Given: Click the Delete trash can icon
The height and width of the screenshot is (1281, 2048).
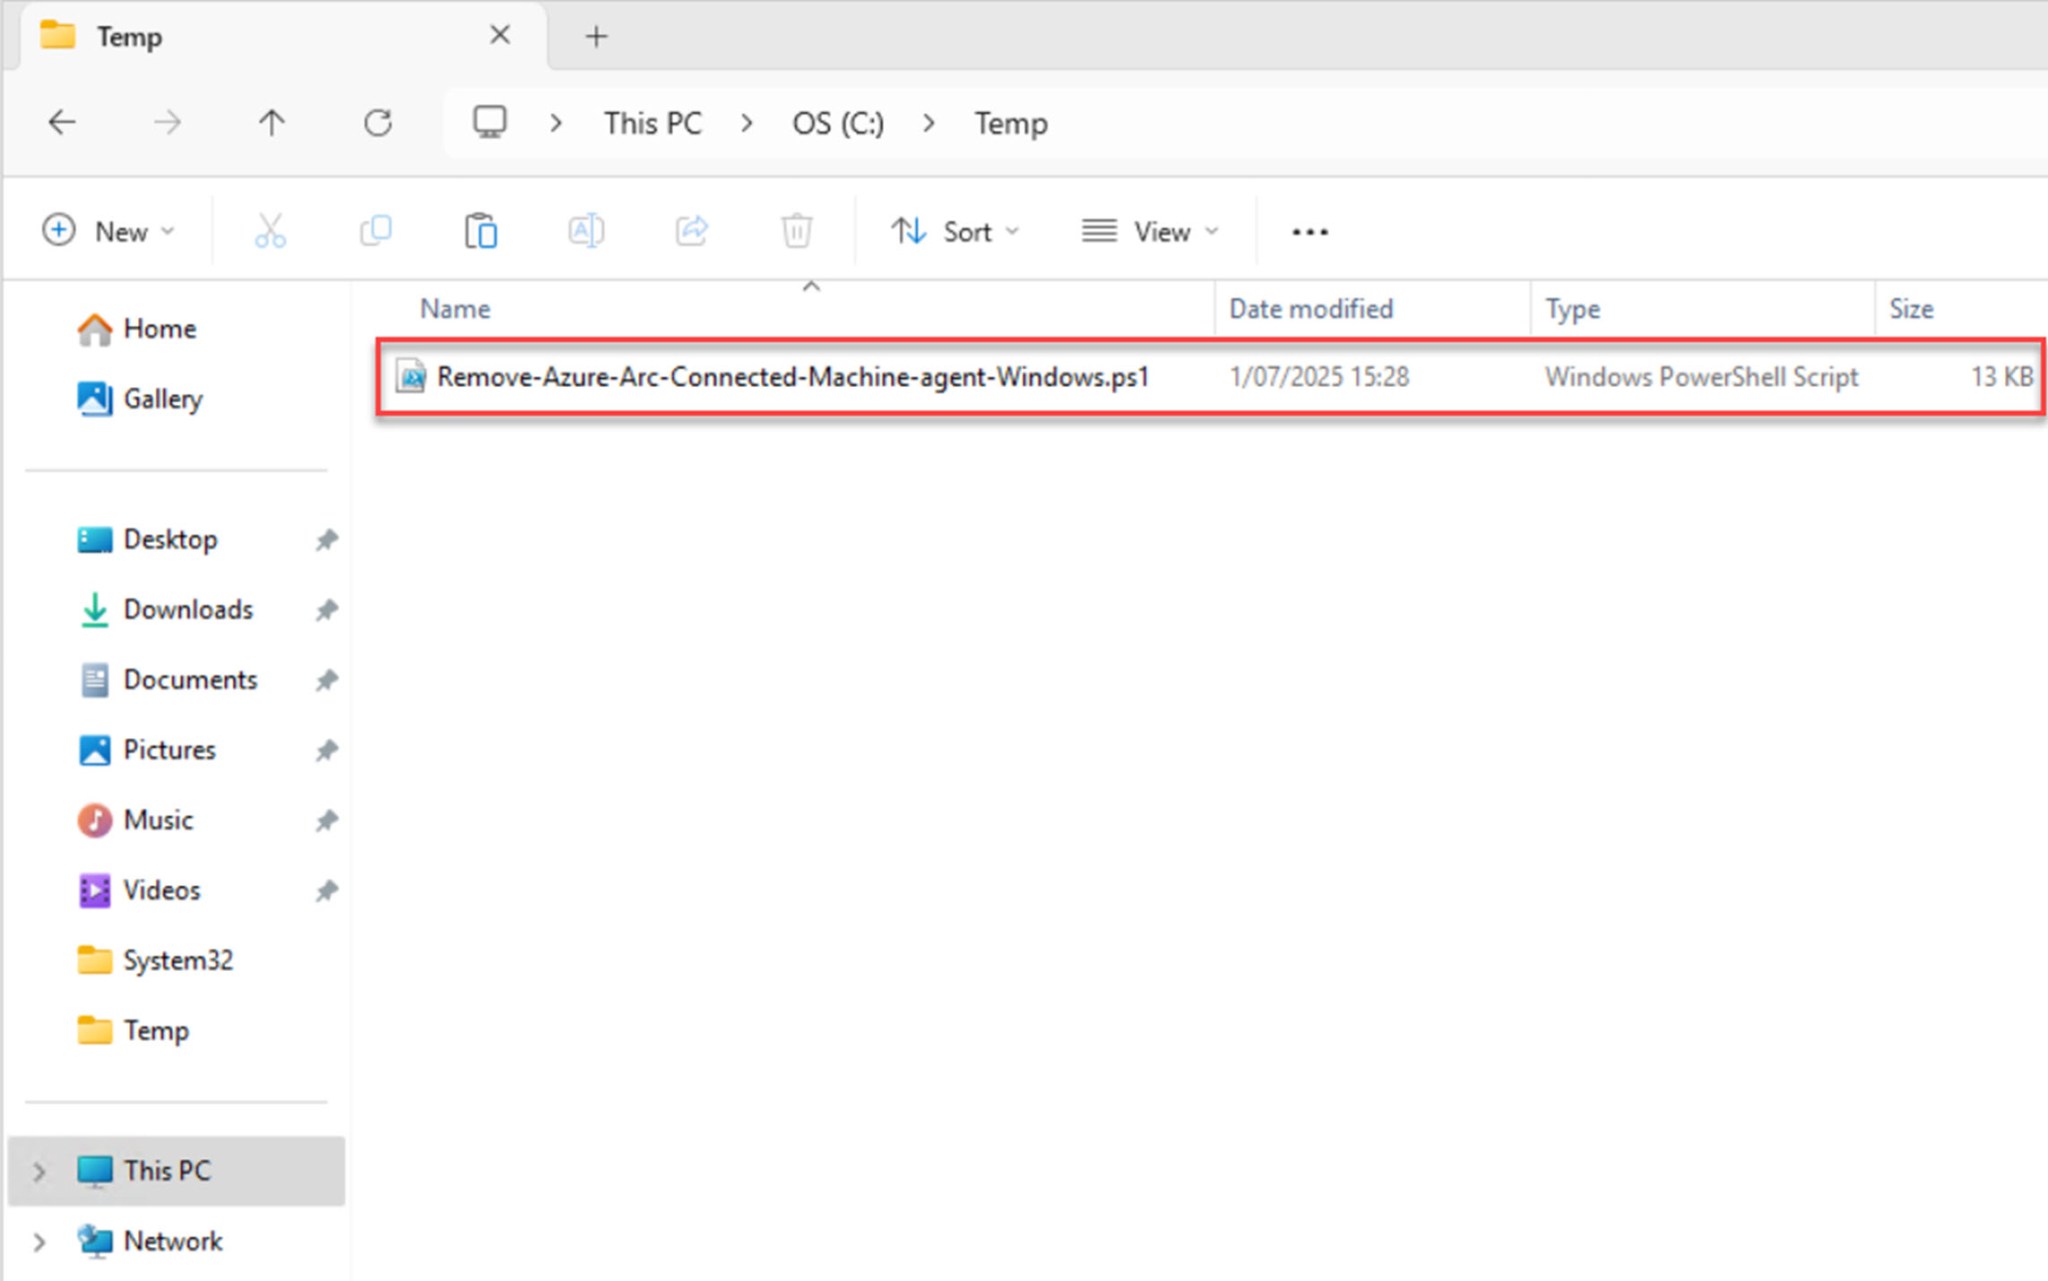Looking at the screenshot, I should coord(796,231).
